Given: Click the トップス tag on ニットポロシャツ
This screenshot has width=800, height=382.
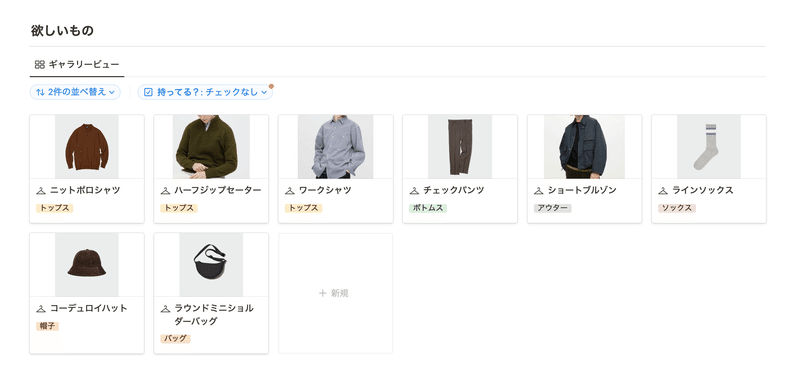Looking at the screenshot, I should [x=55, y=208].
